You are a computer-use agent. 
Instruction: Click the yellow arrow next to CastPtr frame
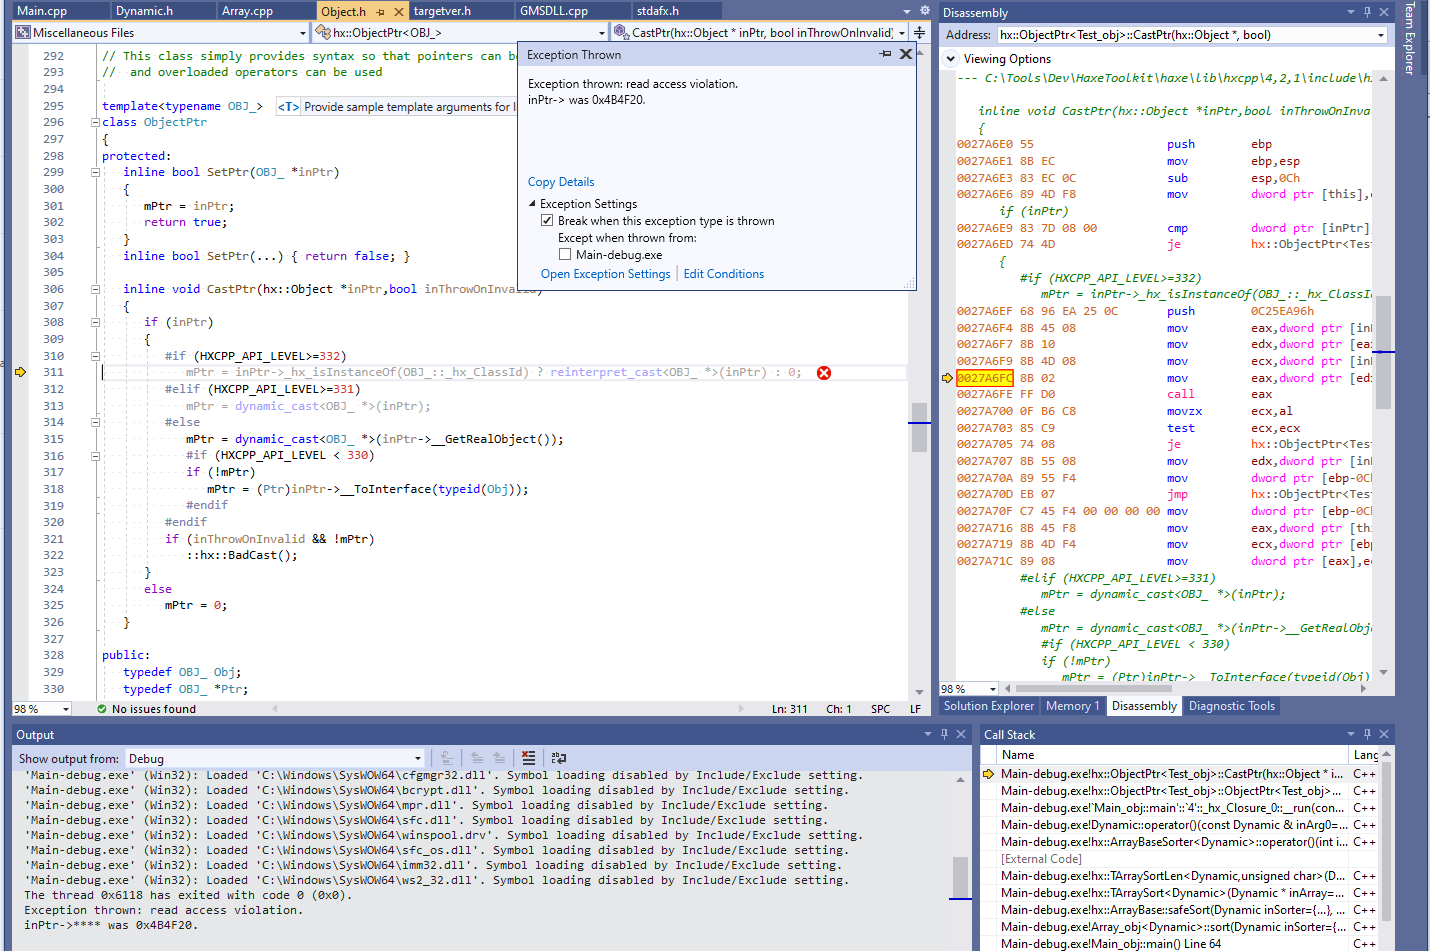(989, 773)
